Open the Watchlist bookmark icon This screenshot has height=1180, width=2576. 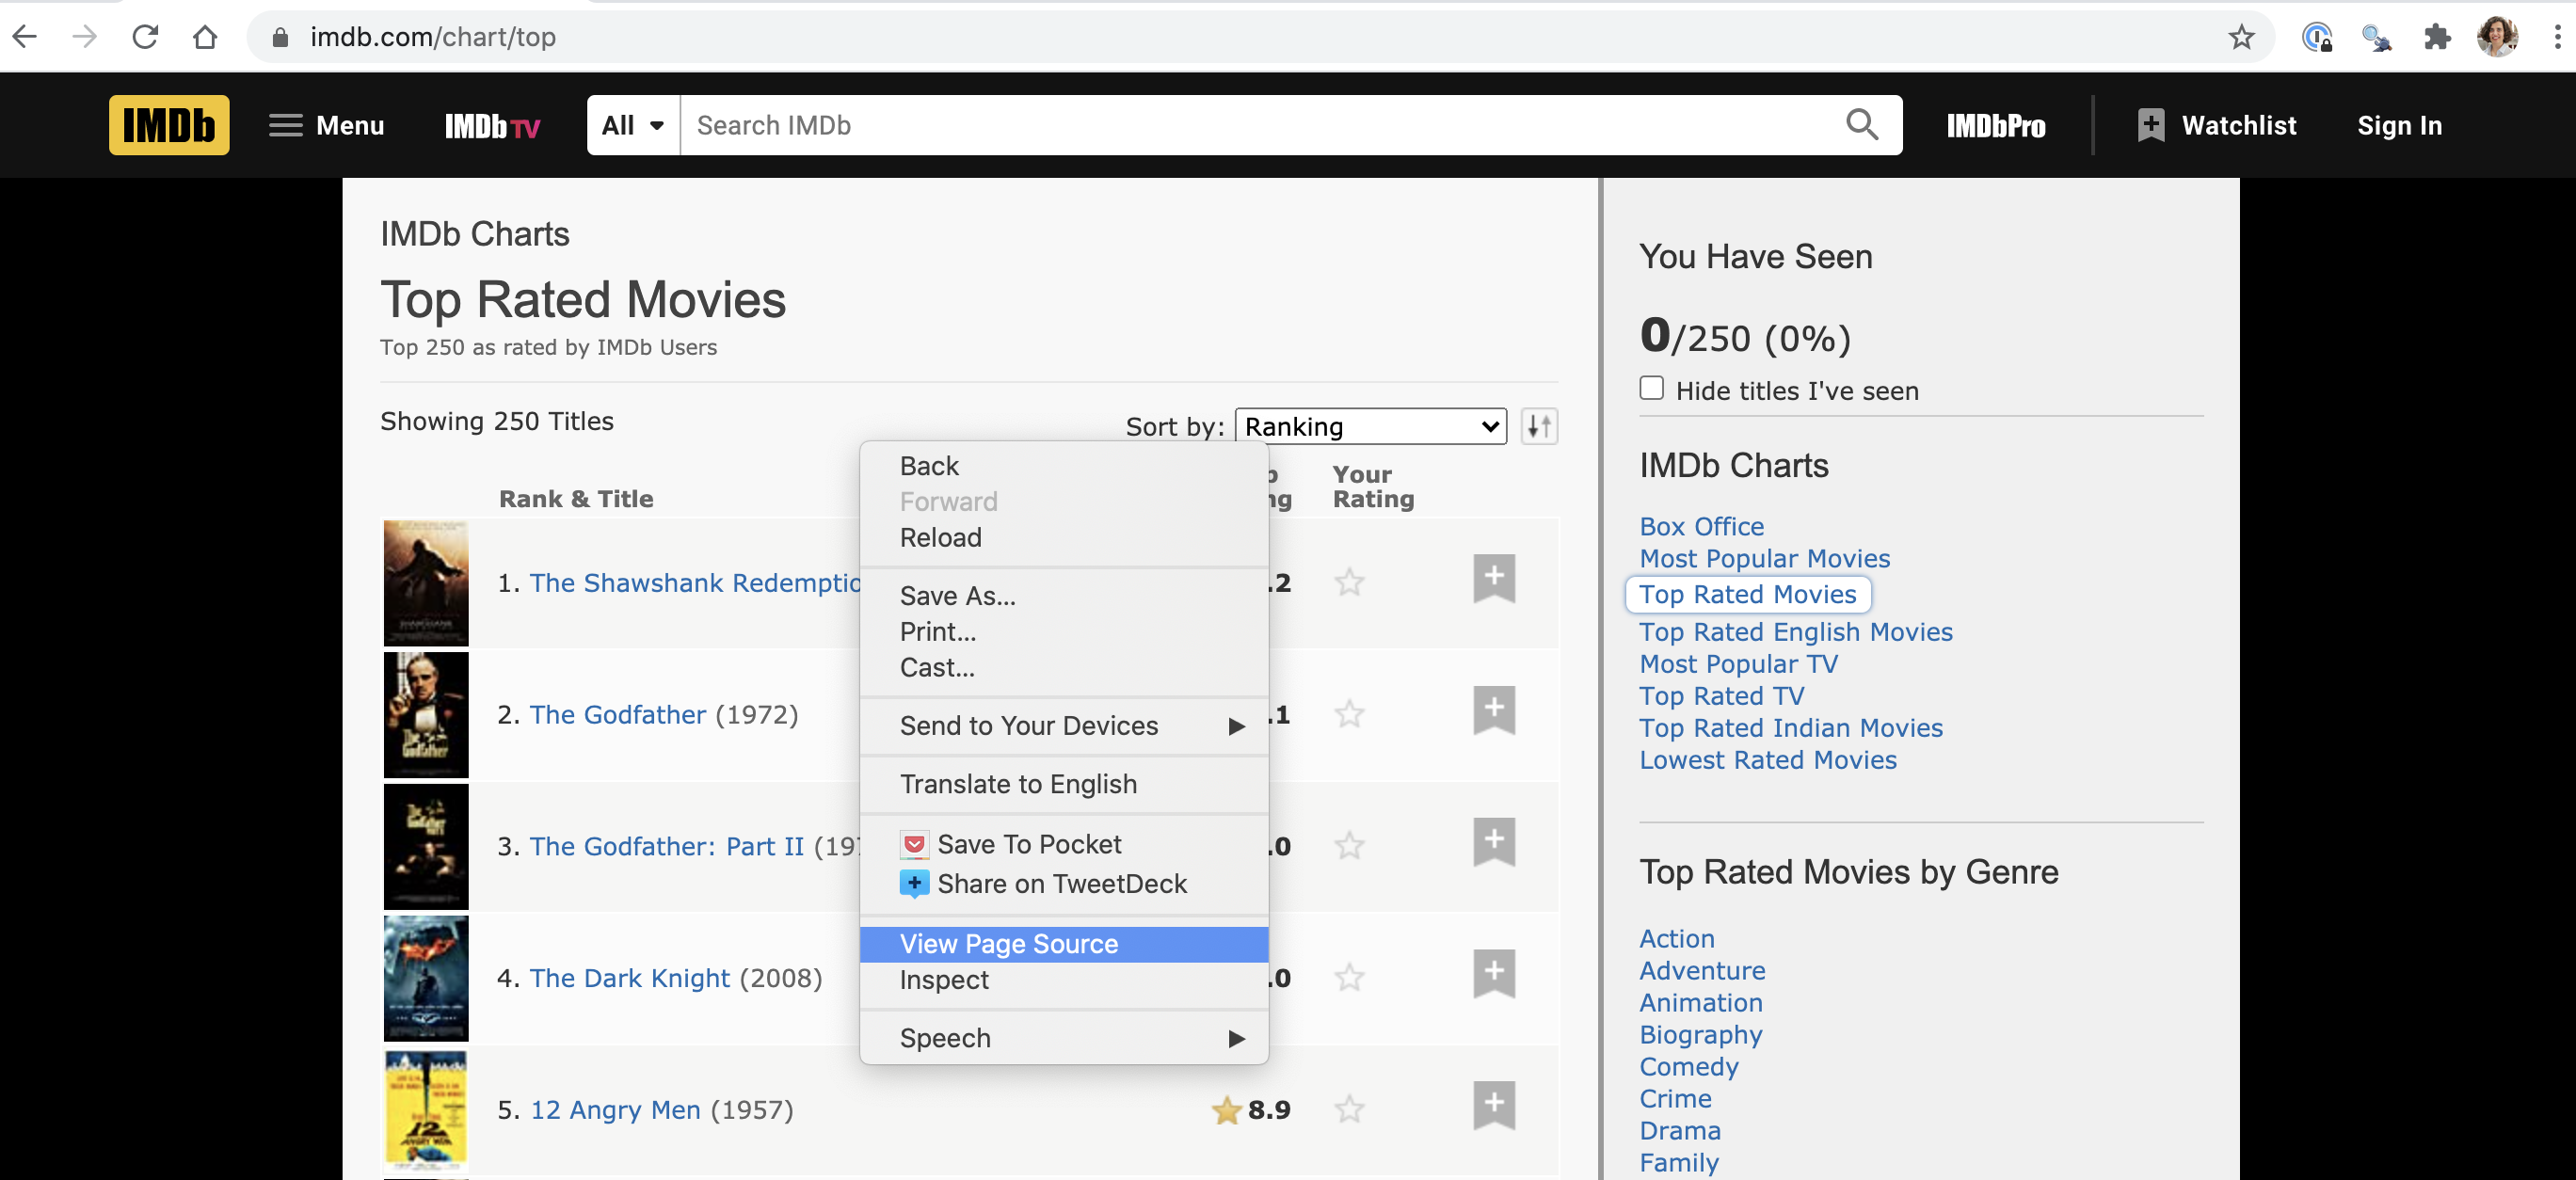point(2150,125)
